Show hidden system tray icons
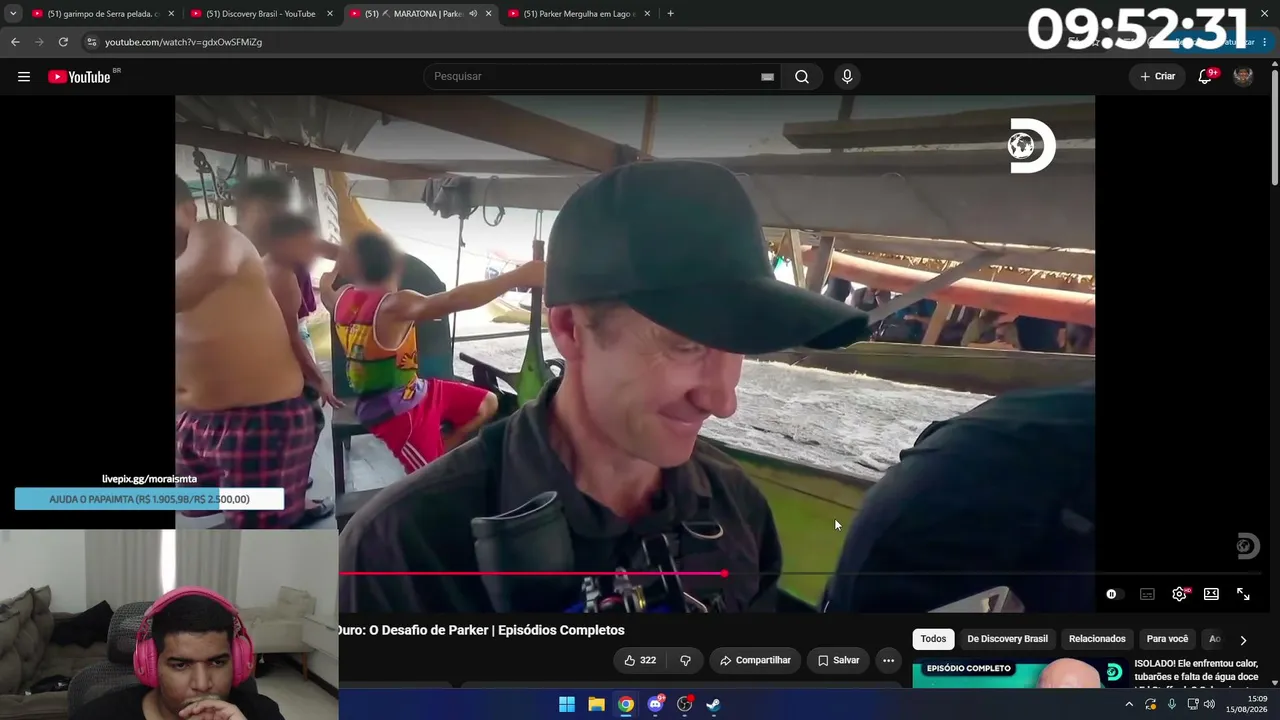1280x720 pixels. 1129,704
